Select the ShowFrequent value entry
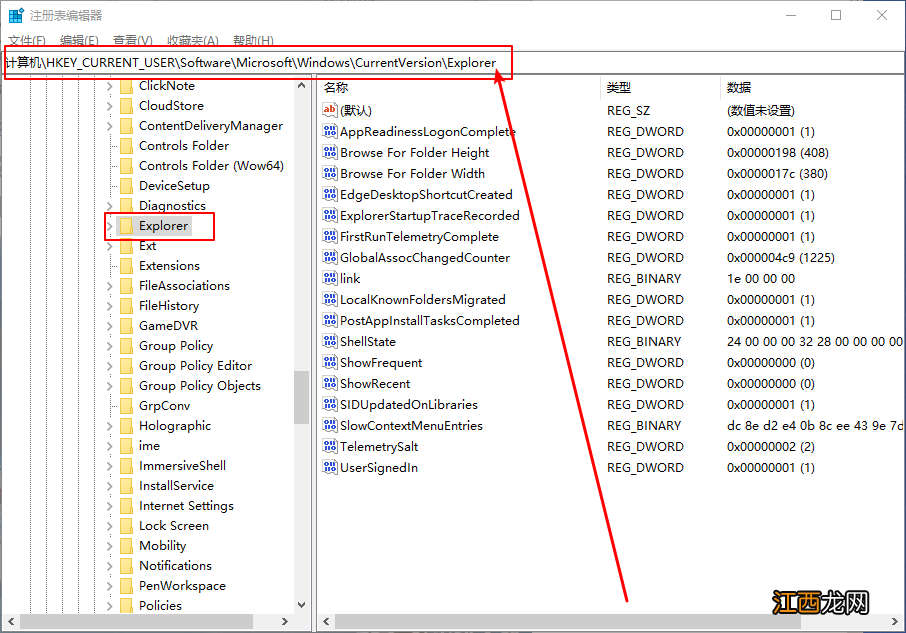The height and width of the screenshot is (633, 906). tap(381, 363)
